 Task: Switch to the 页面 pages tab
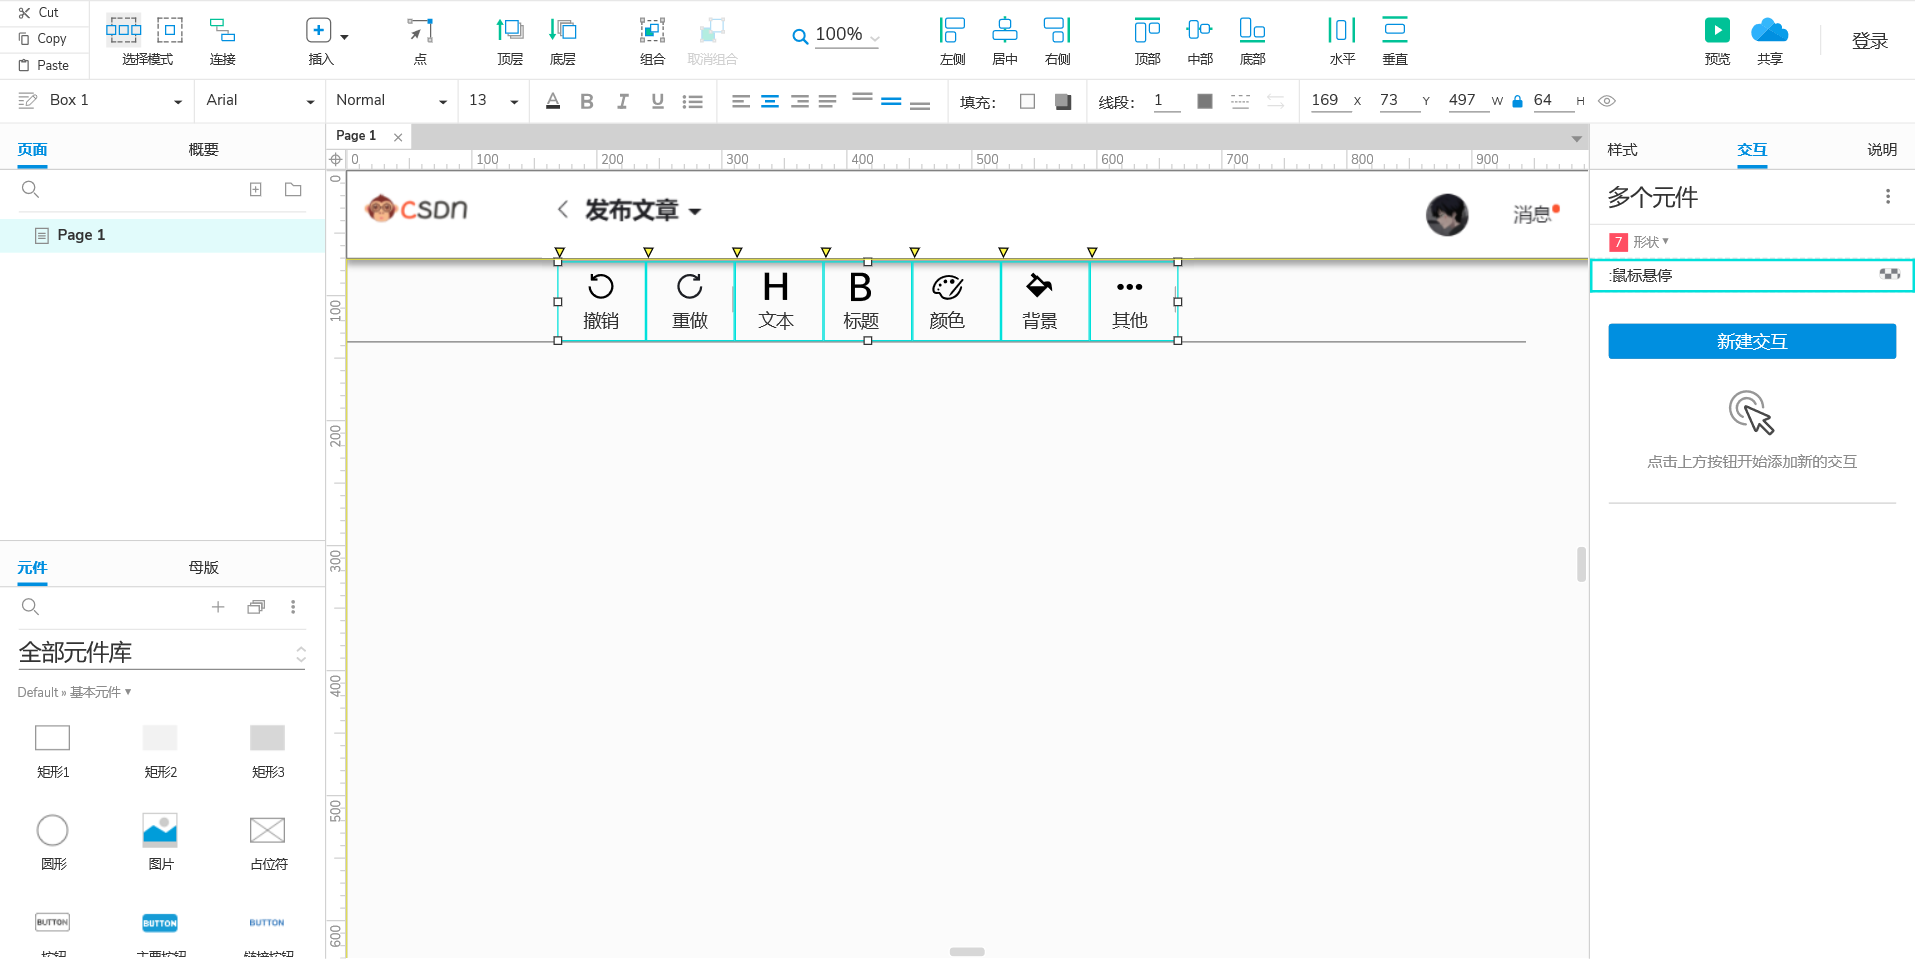click(x=32, y=150)
